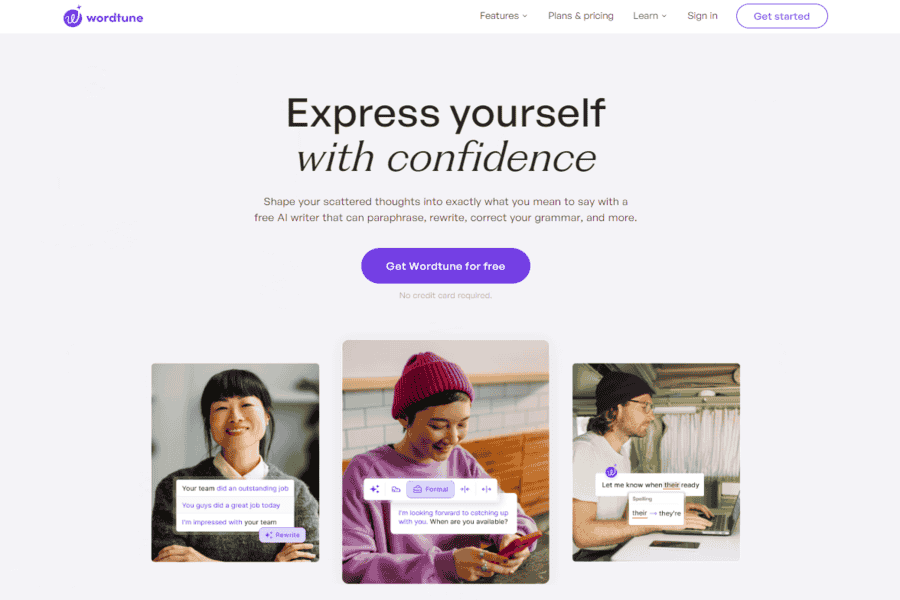900x600 pixels.
Task: Select the Formal tone option
Action: click(430, 489)
